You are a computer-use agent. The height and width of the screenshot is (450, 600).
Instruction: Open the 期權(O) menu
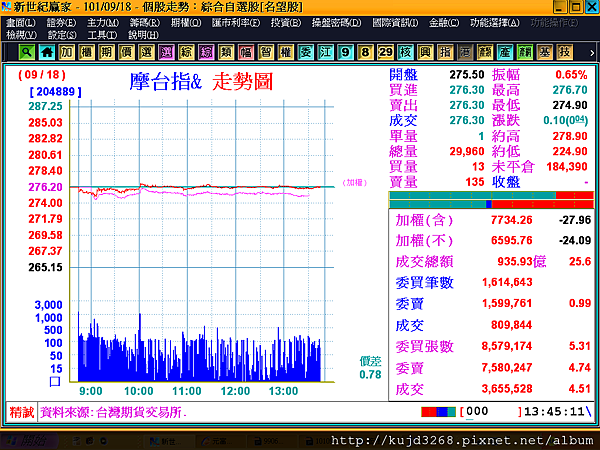pyautogui.click(x=186, y=23)
